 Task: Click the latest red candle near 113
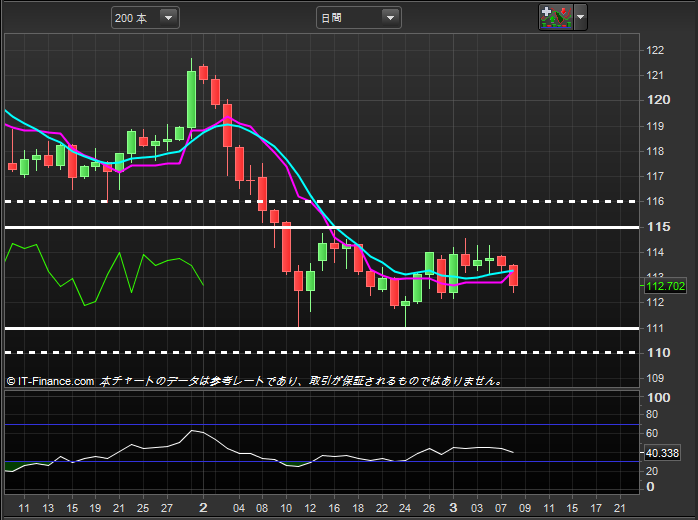[x=513, y=275]
